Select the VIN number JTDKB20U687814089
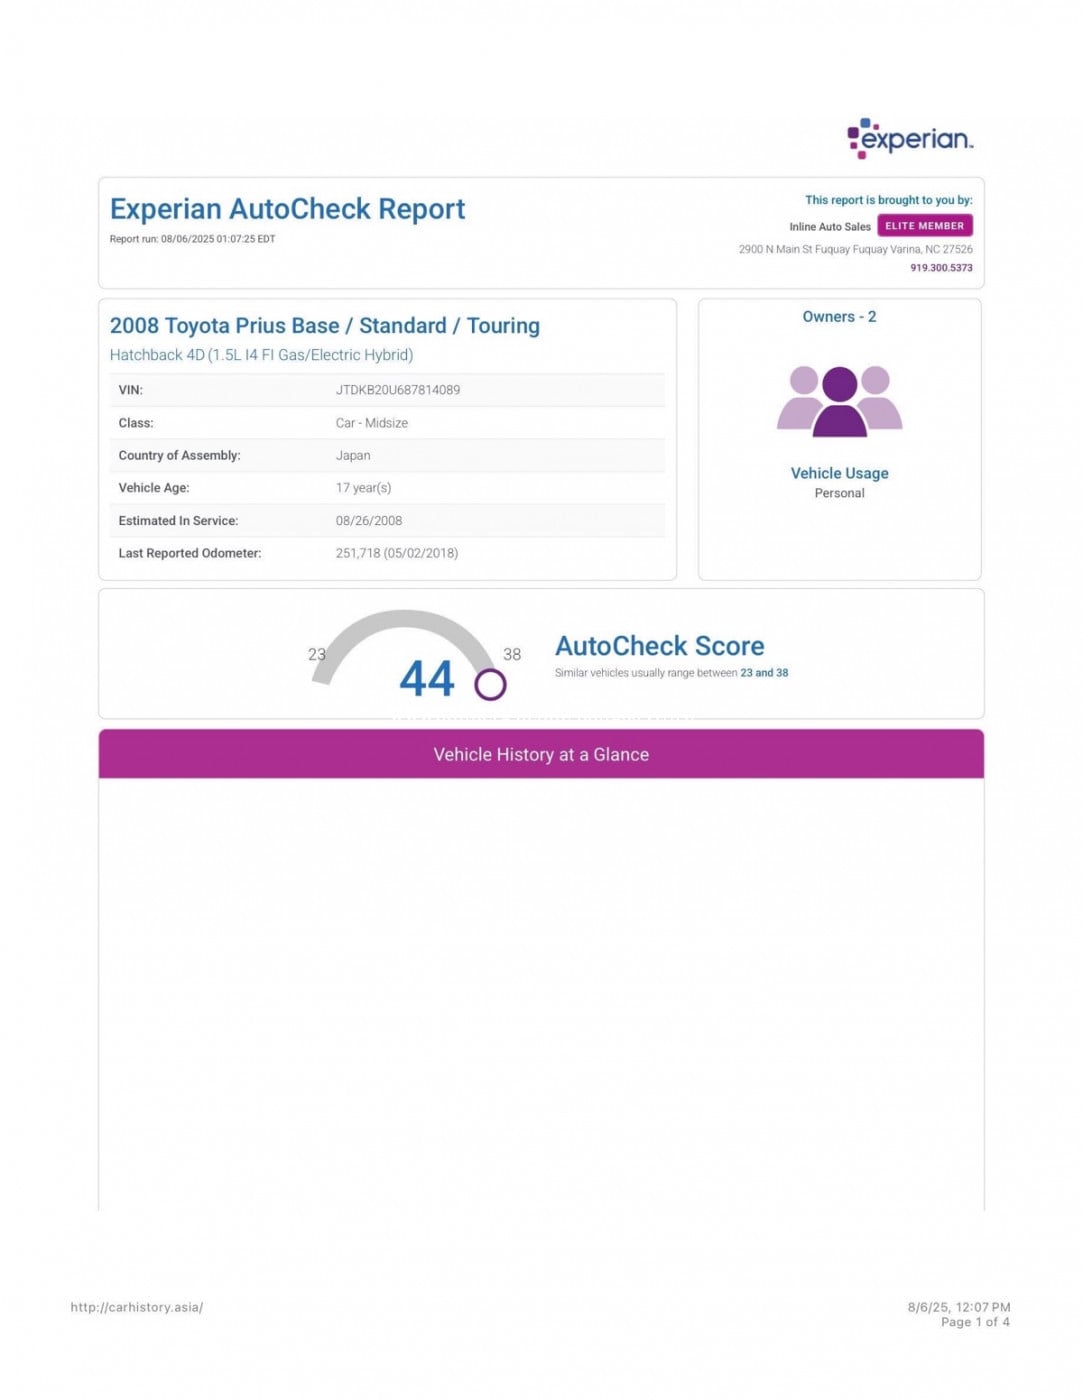This screenshot has height=1400, width=1083. pos(397,390)
